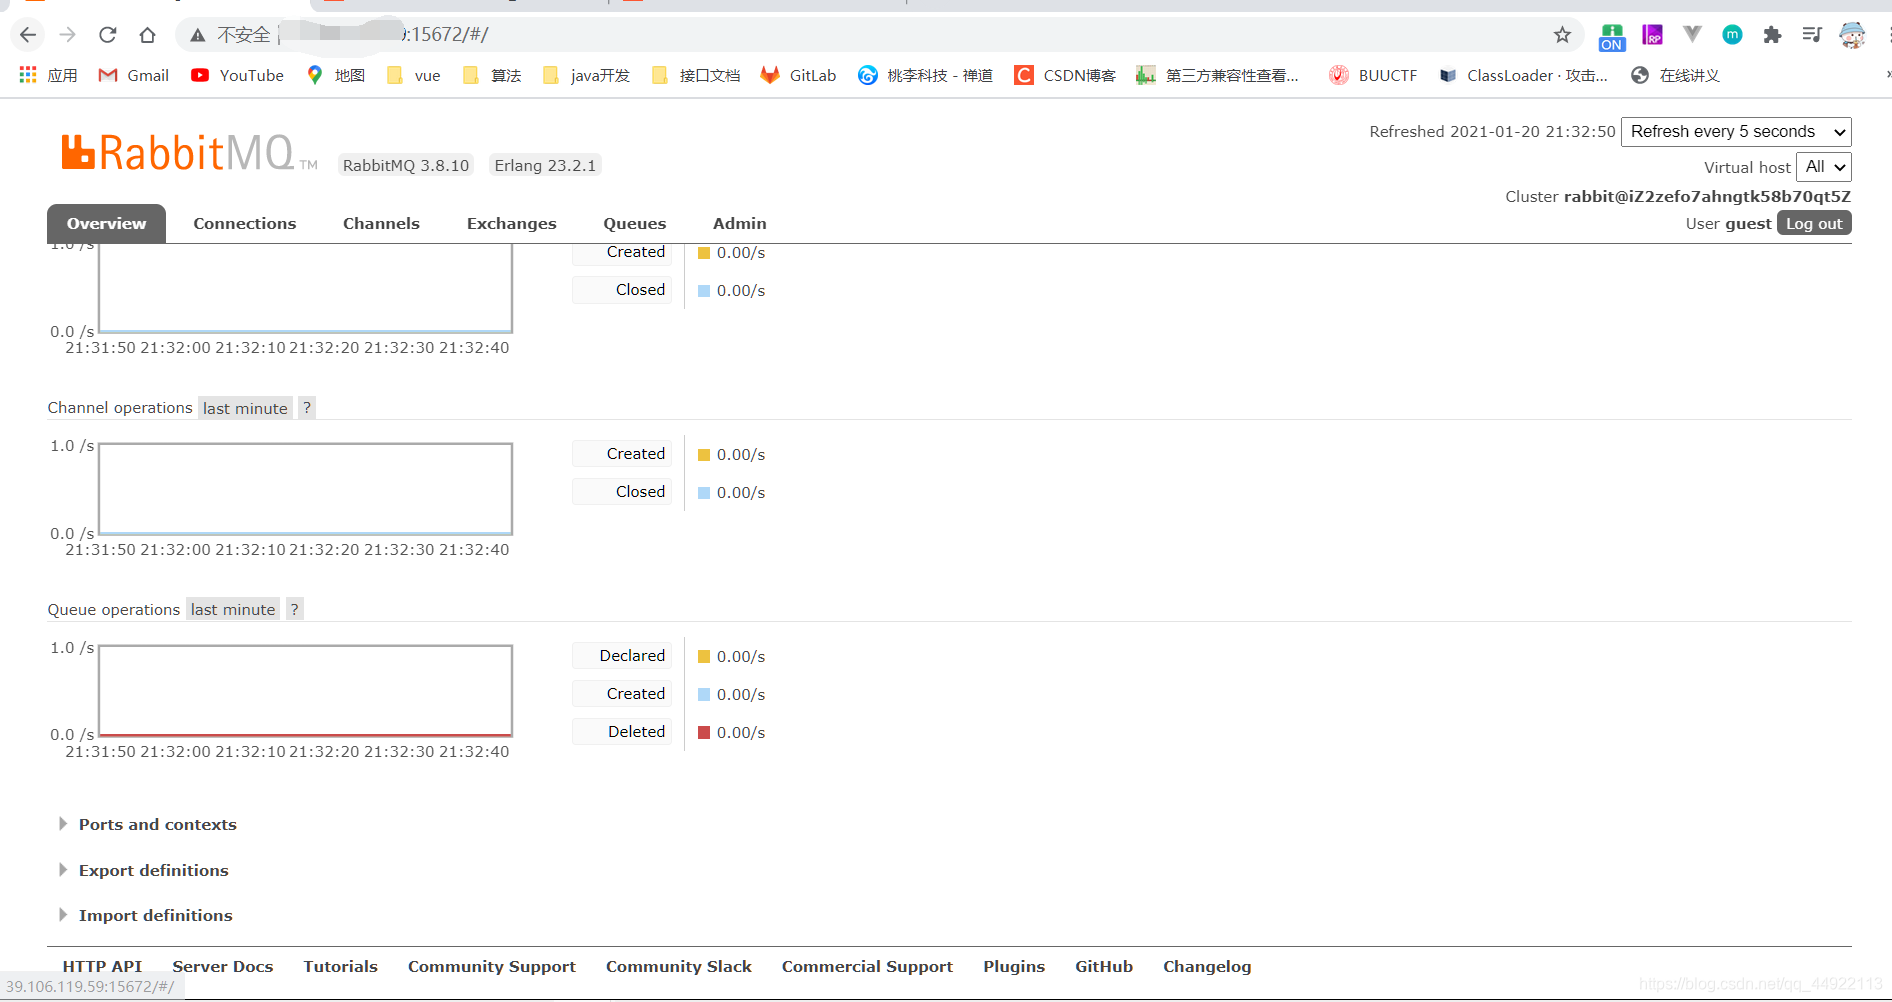The image size is (1892, 1002).
Task: Switch to the Admin tab
Action: [x=740, y=224]
